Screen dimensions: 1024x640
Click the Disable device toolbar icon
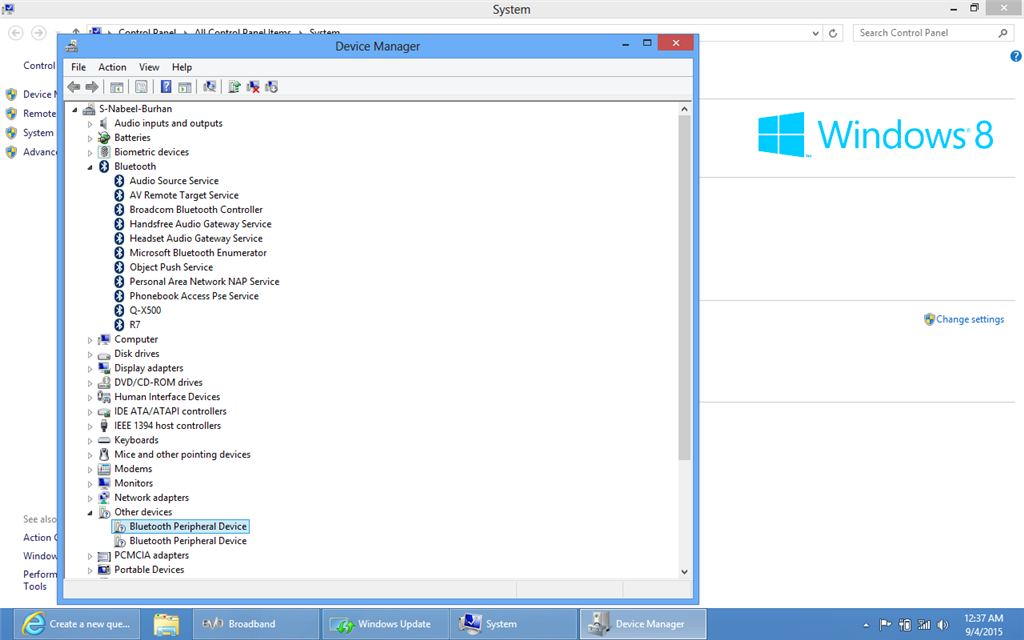272,87
